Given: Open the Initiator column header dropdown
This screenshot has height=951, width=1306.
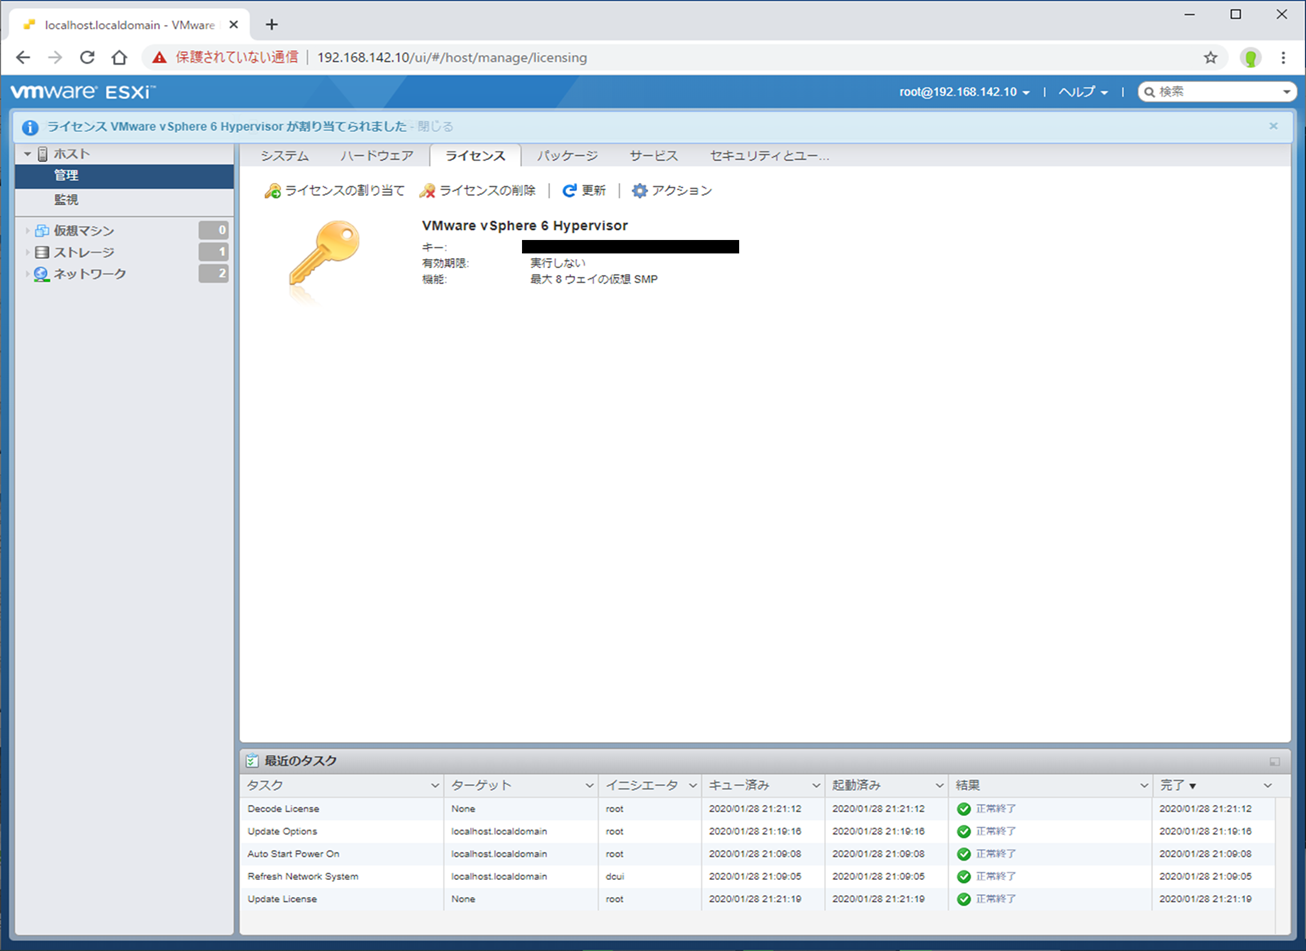Looking at the screenshot, I should click(x=692, y=786).
